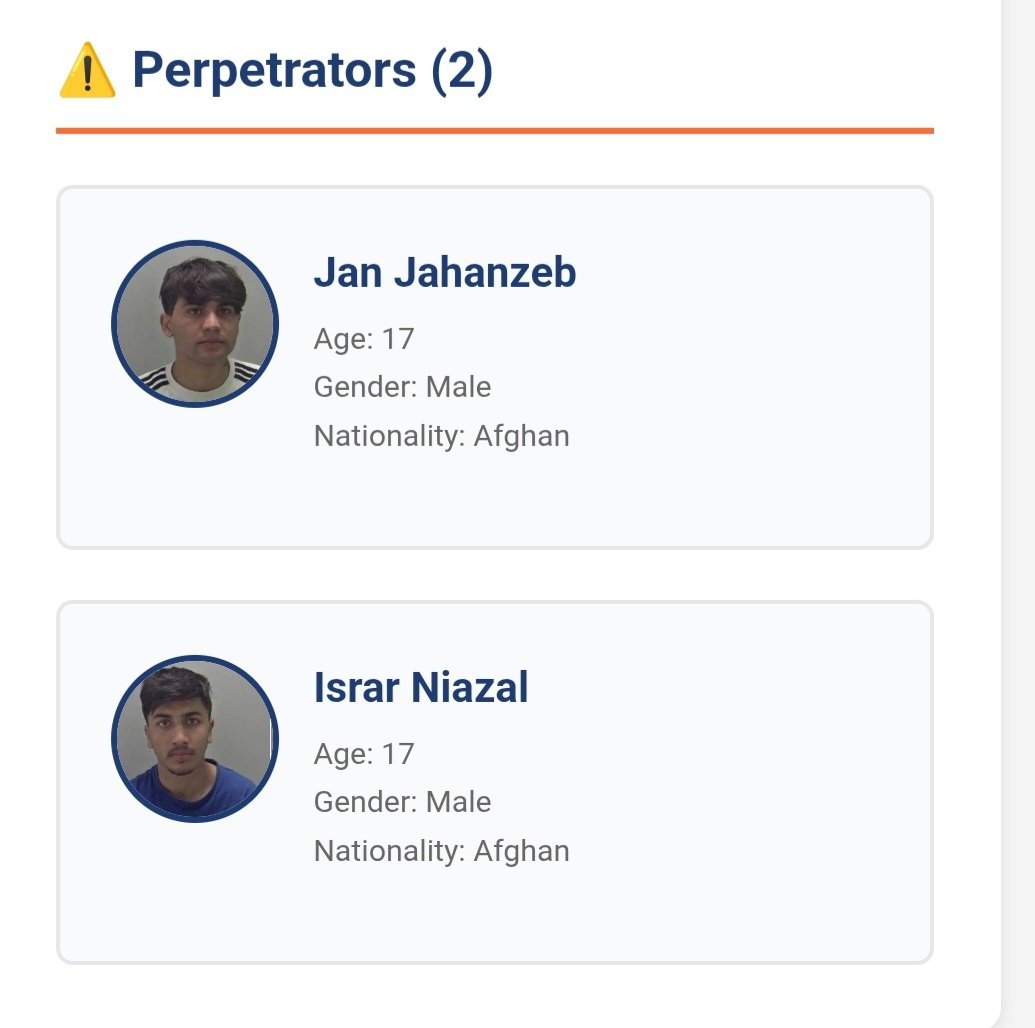
Task: Open Israr Niazal's profile photo
Action: 195,738
